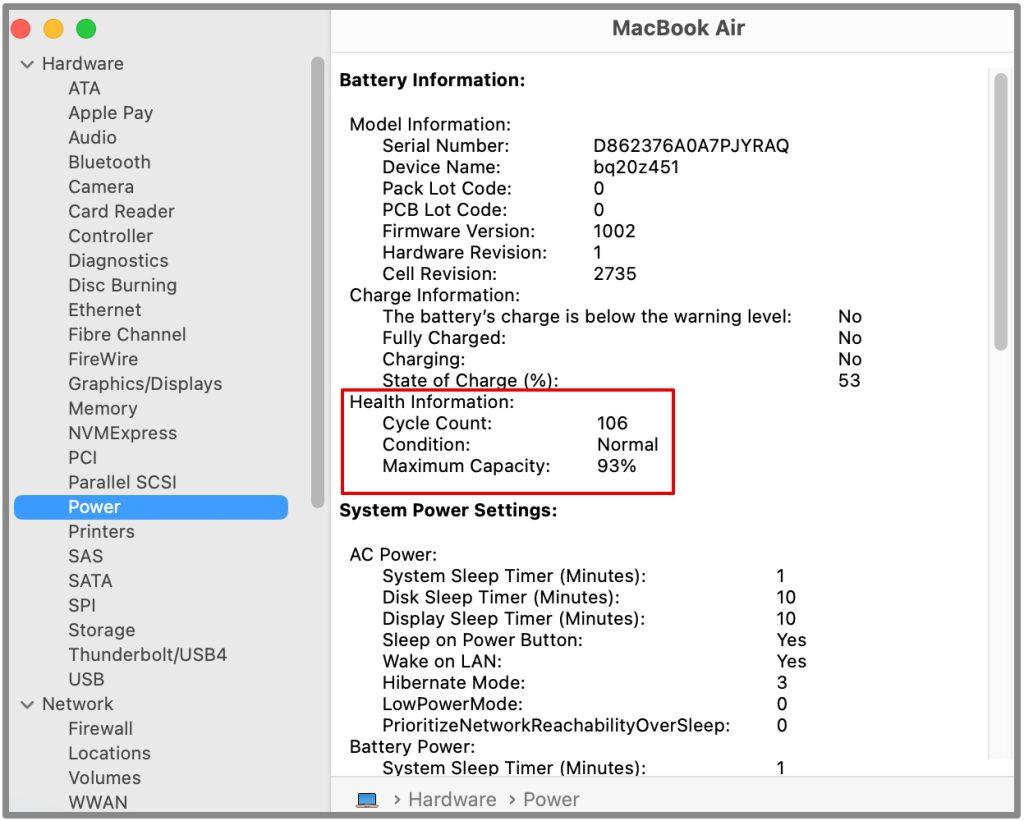This screenshot has height=821, width=1024.
Task: Click the Cycle Count value 106
Action: click(612, 423)
